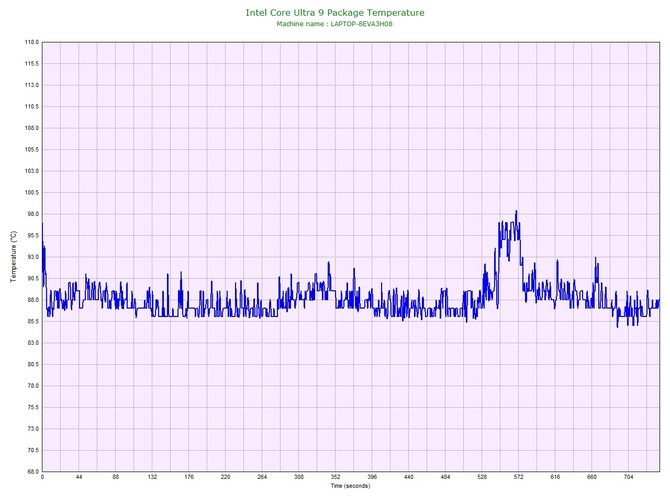Click the 110.5 y-axis value

[32, 107]
